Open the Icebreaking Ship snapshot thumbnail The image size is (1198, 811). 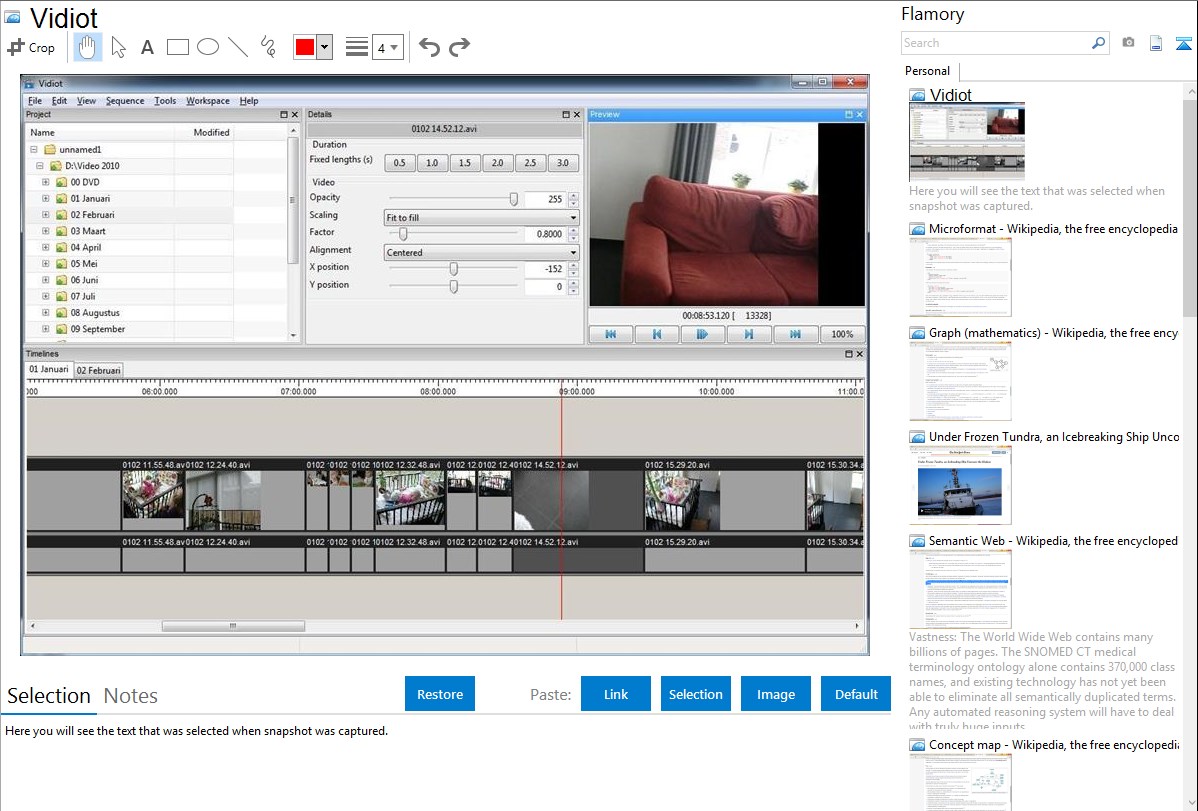[x=960, y=485]
